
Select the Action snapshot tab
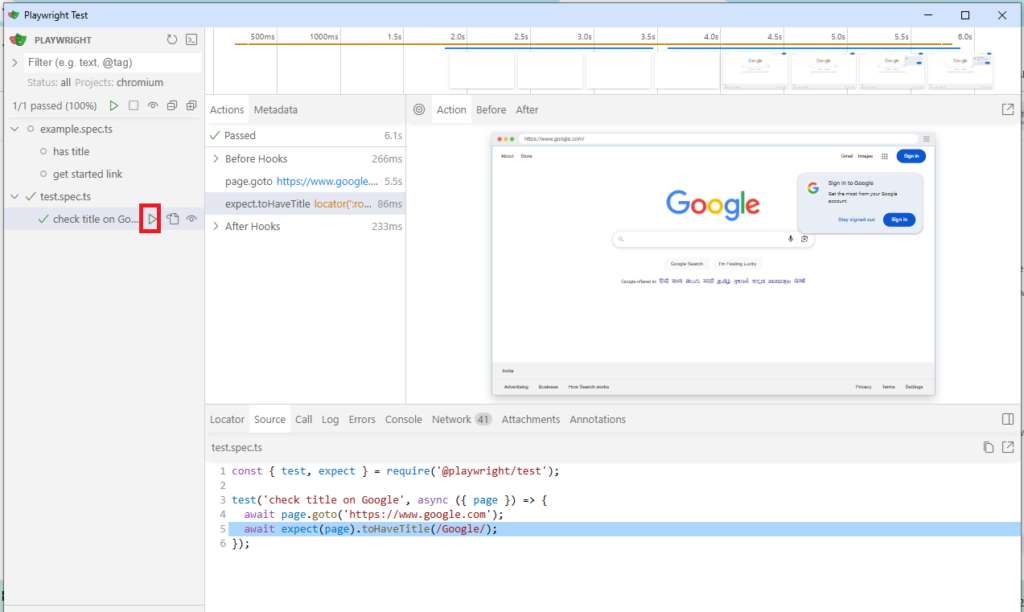451,110
